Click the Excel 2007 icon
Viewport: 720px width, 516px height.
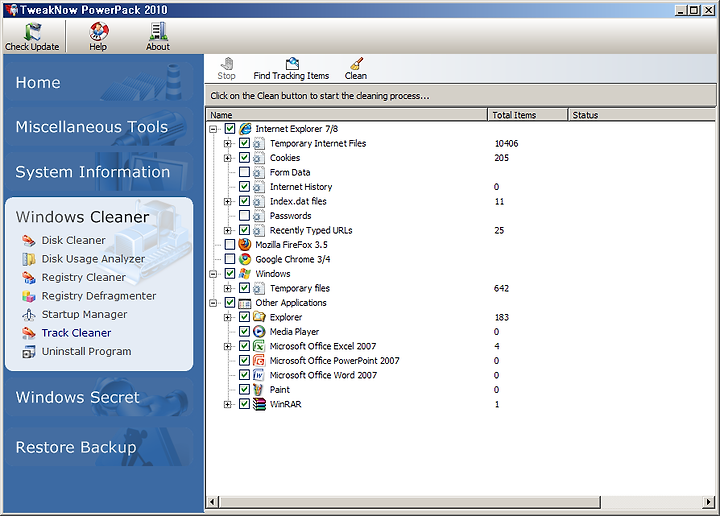click(x=259, y=346)
